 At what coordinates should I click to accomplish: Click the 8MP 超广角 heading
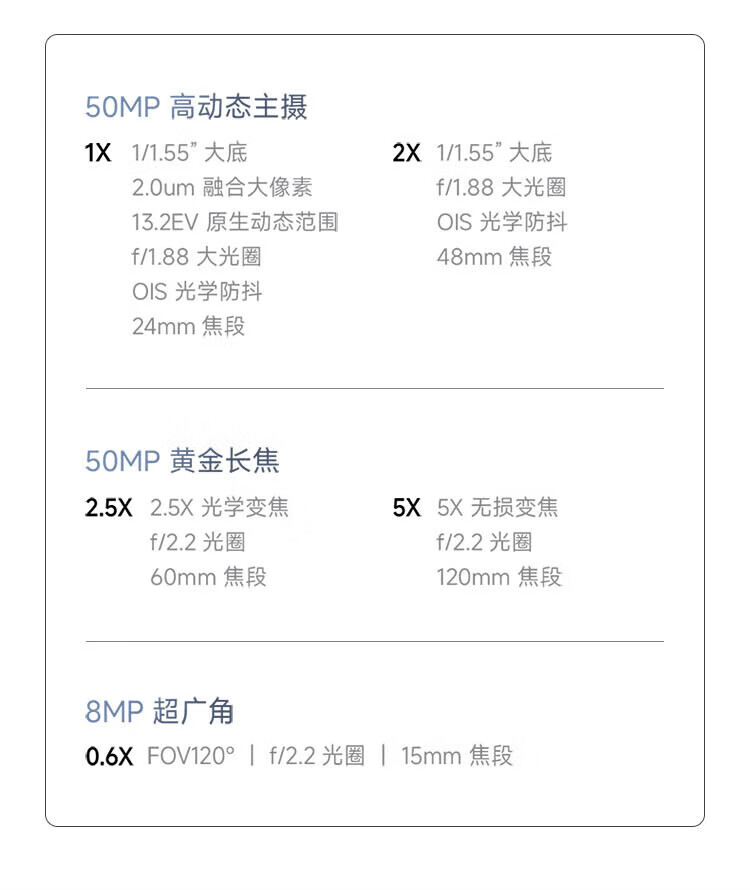coord(160,712)
